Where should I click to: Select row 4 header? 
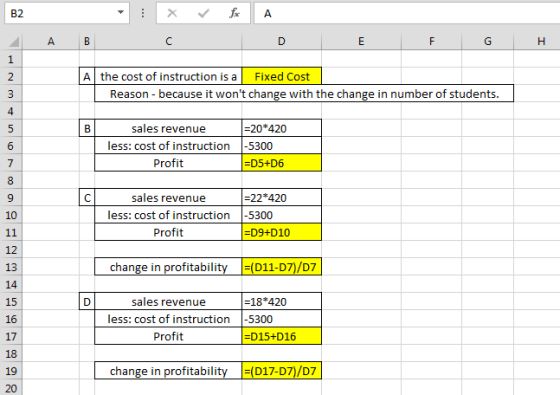(x=11, y=111)
